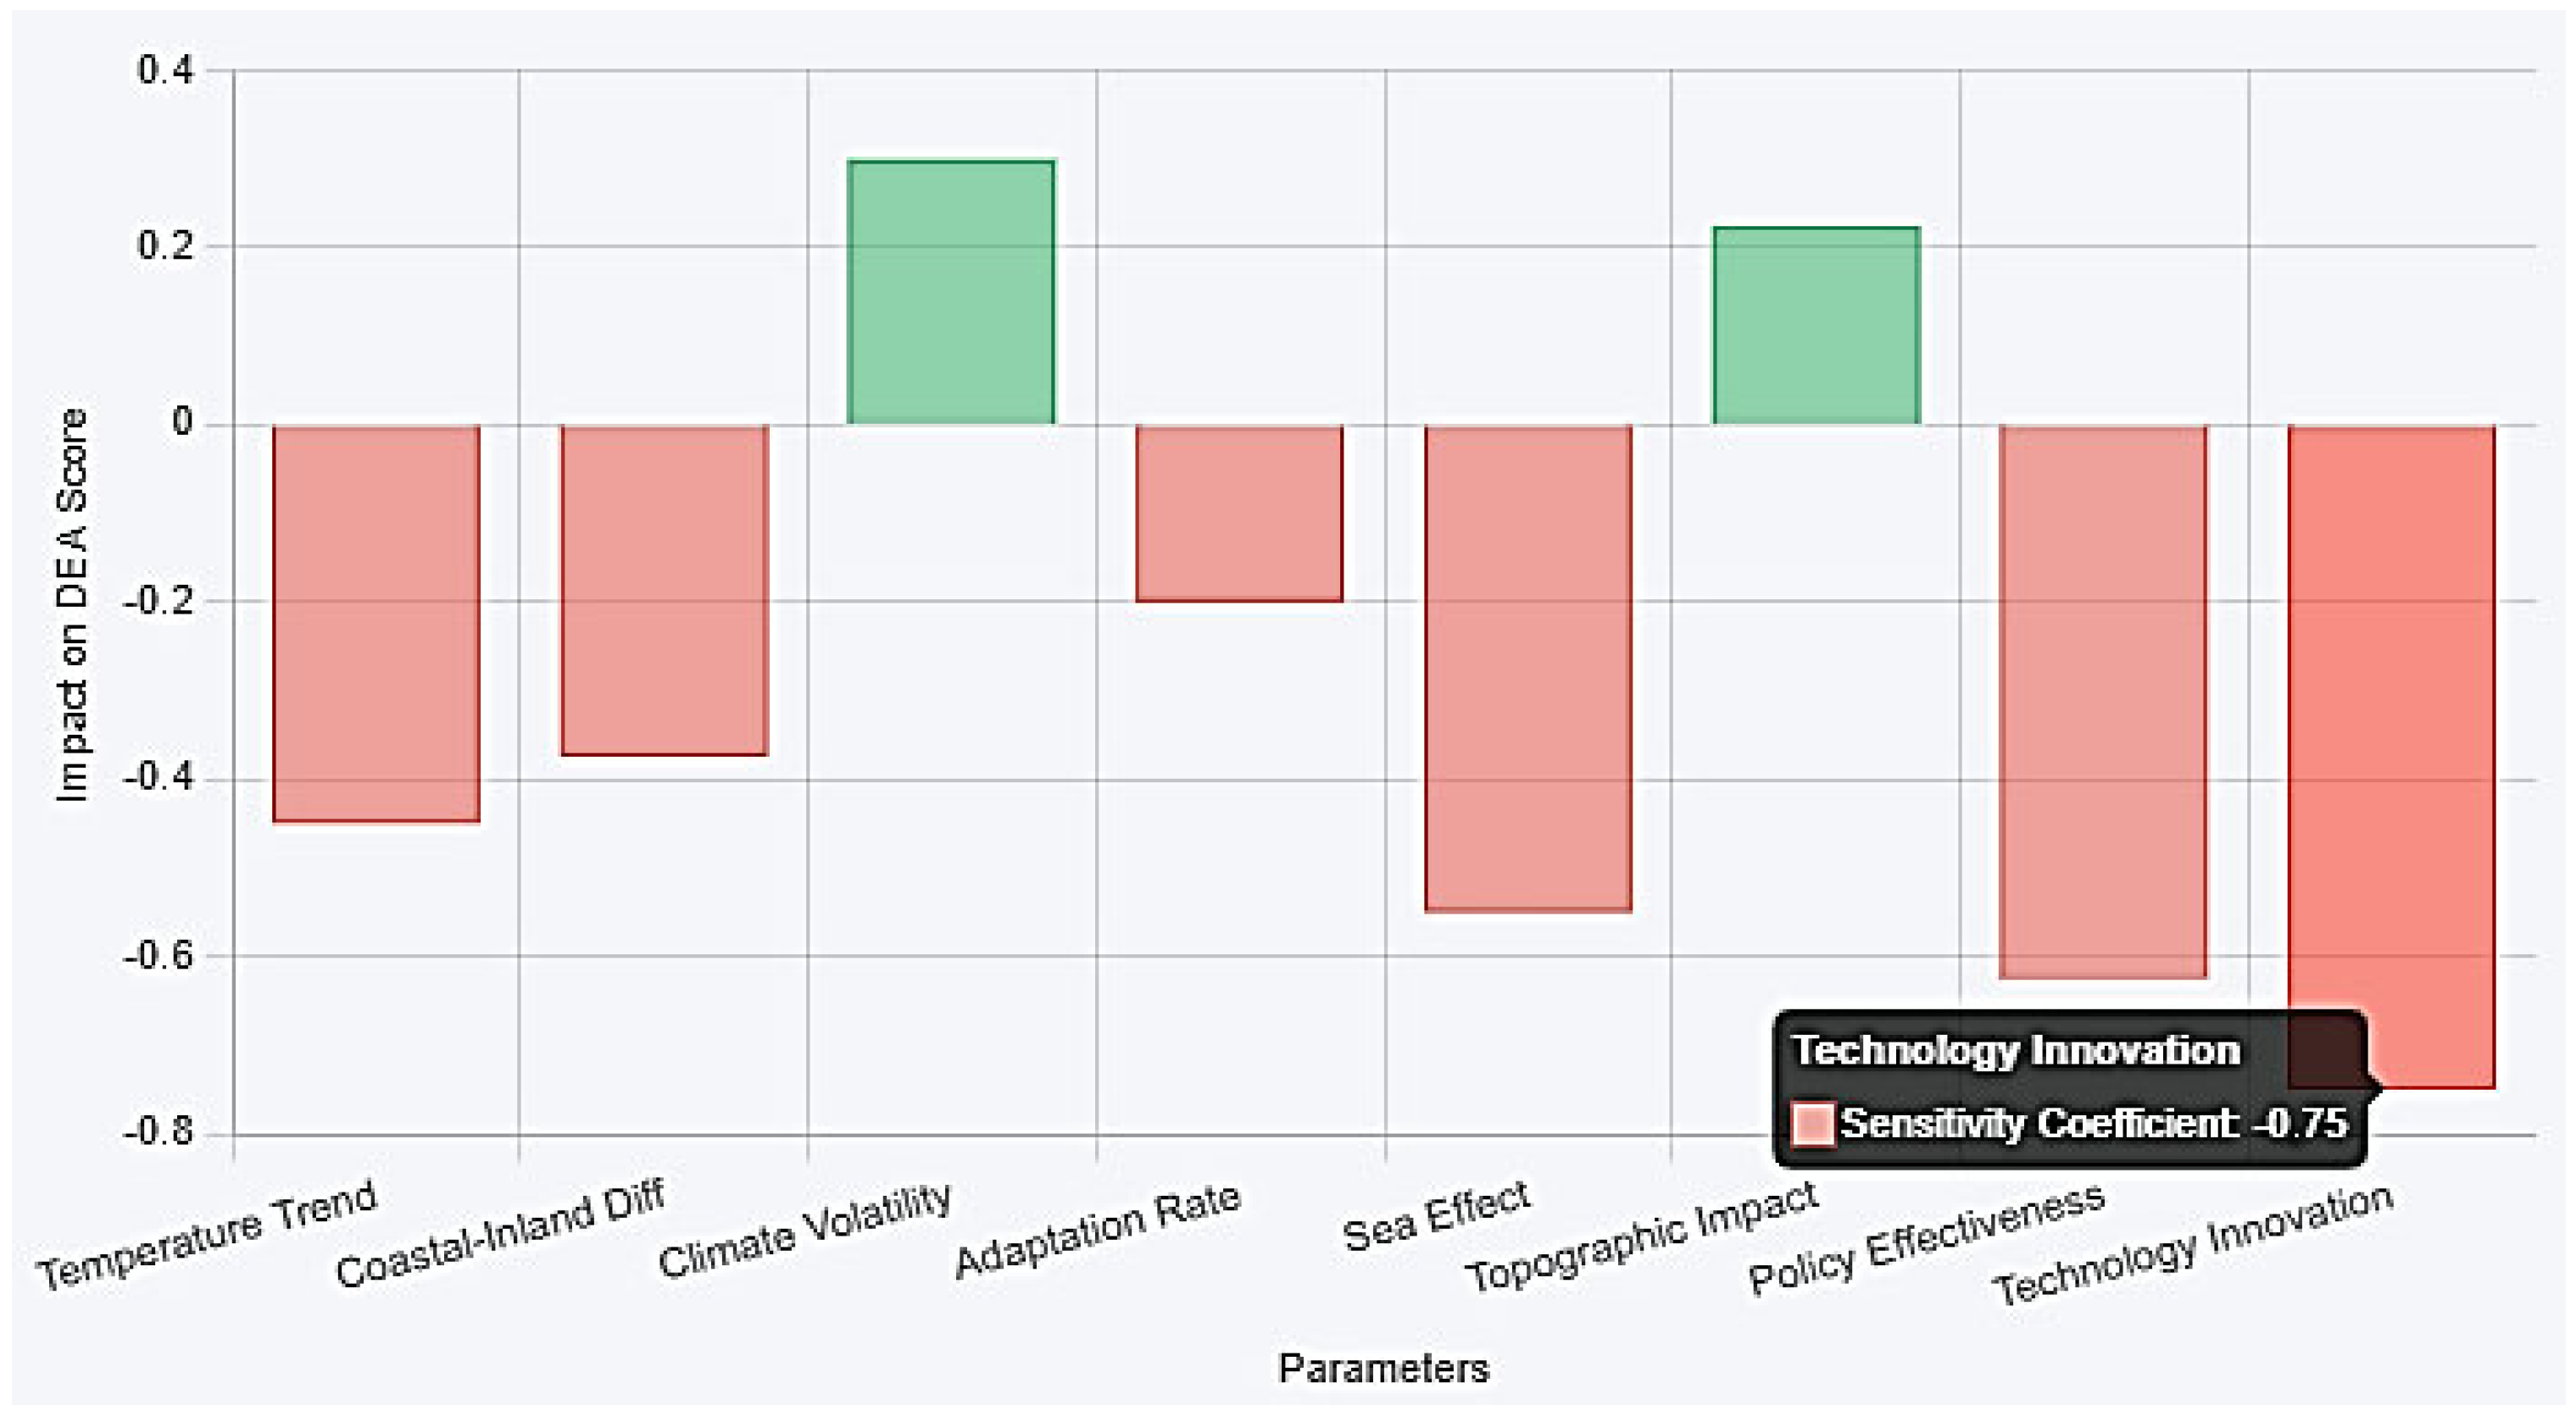This screenshot has width=2576, height=1417.
Task: Click the Temperature Trend bar
Action: pos(376,623)
